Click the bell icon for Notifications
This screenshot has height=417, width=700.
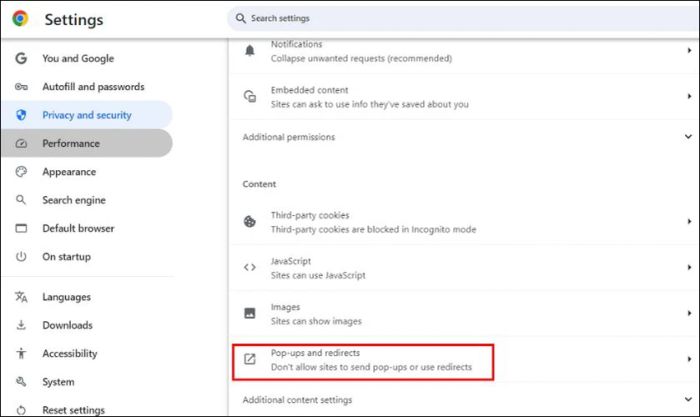click(250, 51)
